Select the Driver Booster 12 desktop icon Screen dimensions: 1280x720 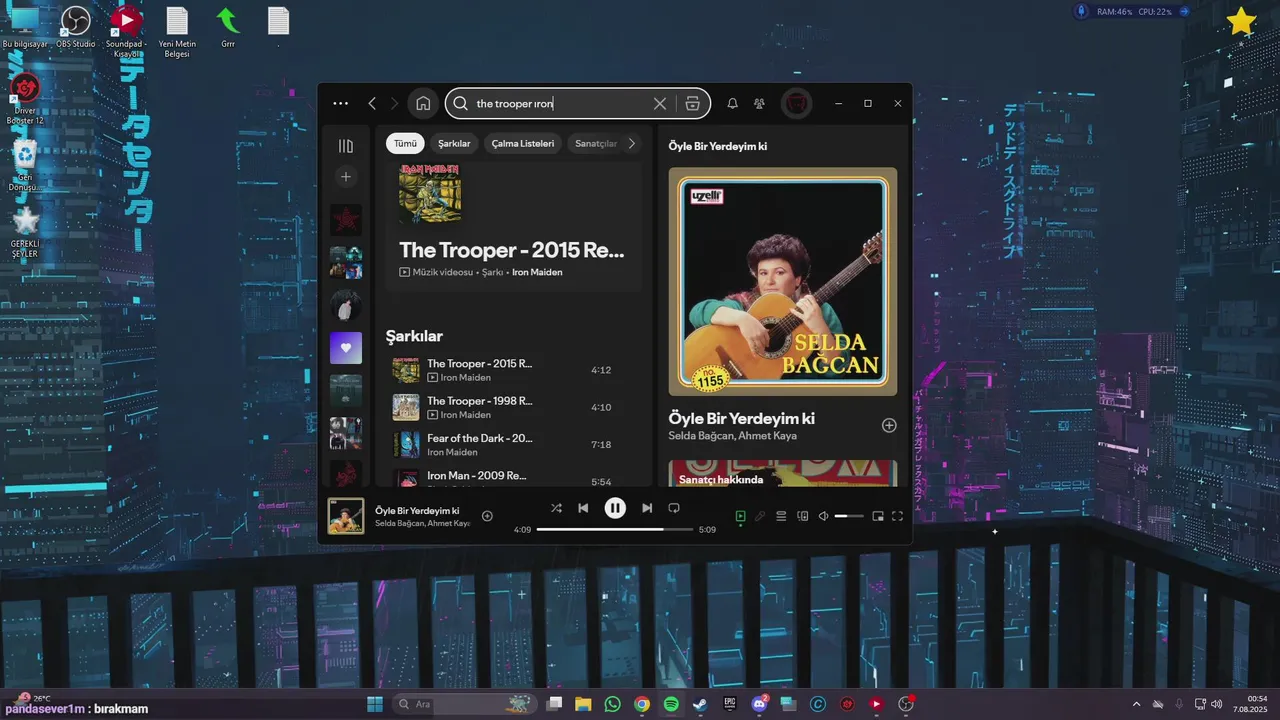(x=25, y=100)
